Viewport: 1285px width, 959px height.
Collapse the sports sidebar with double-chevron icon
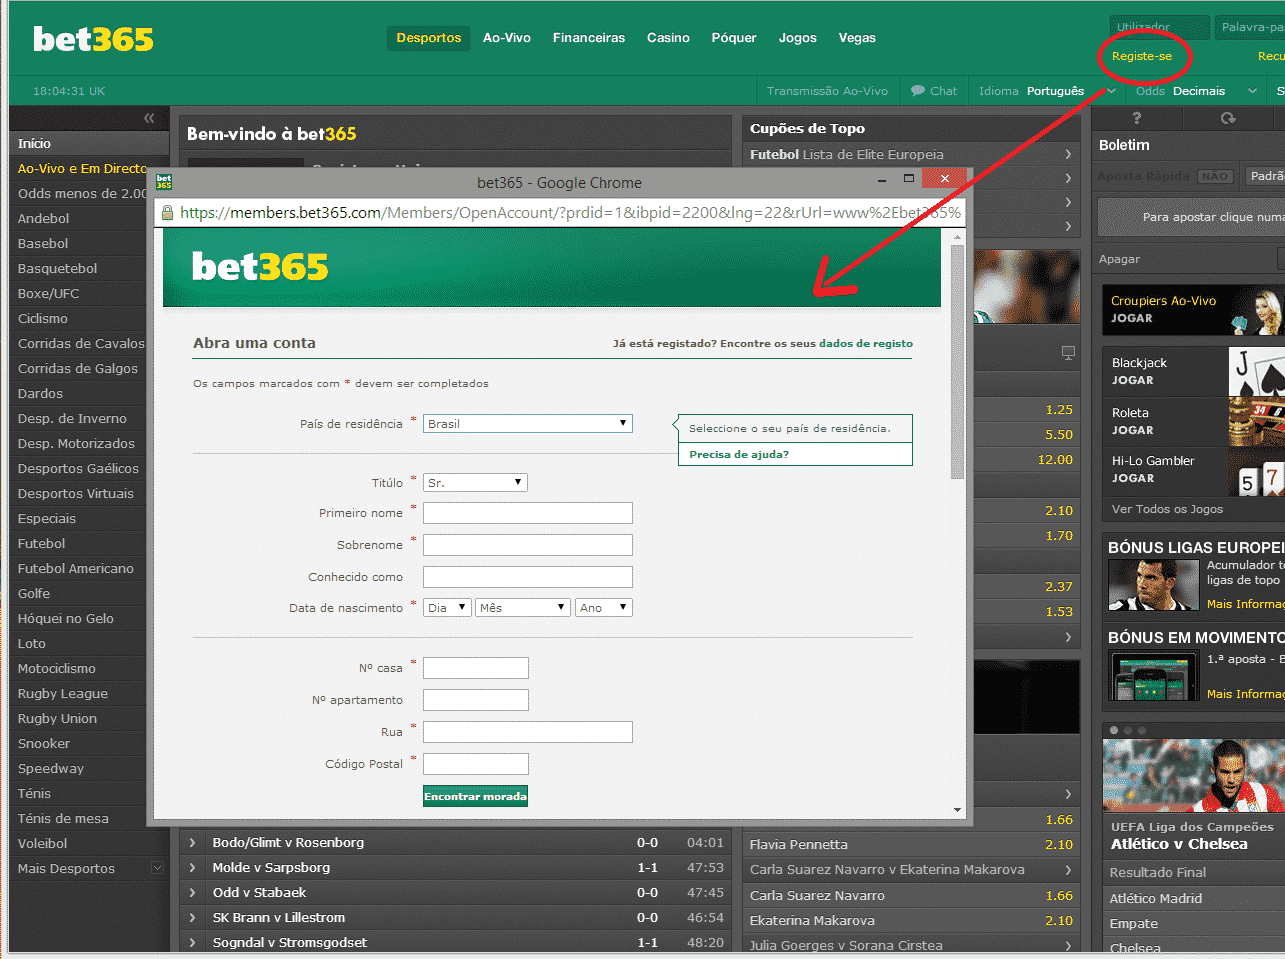click(x=149, y=118)
